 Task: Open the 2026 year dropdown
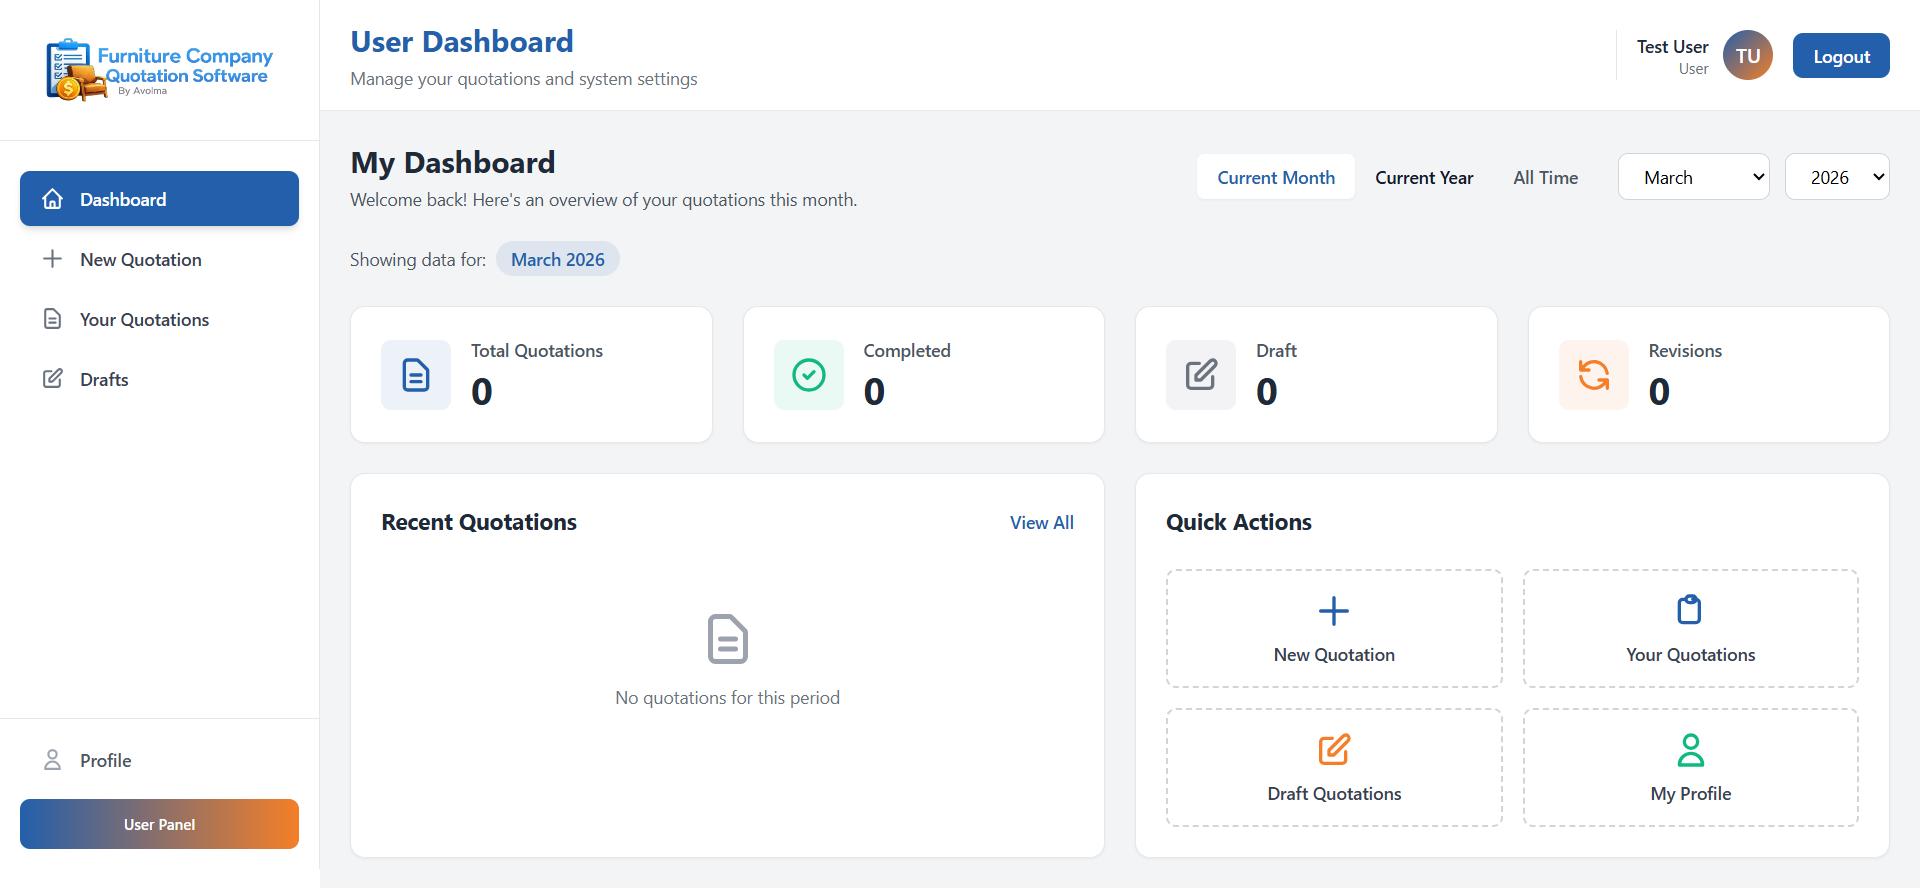[x=1836, y=177]
